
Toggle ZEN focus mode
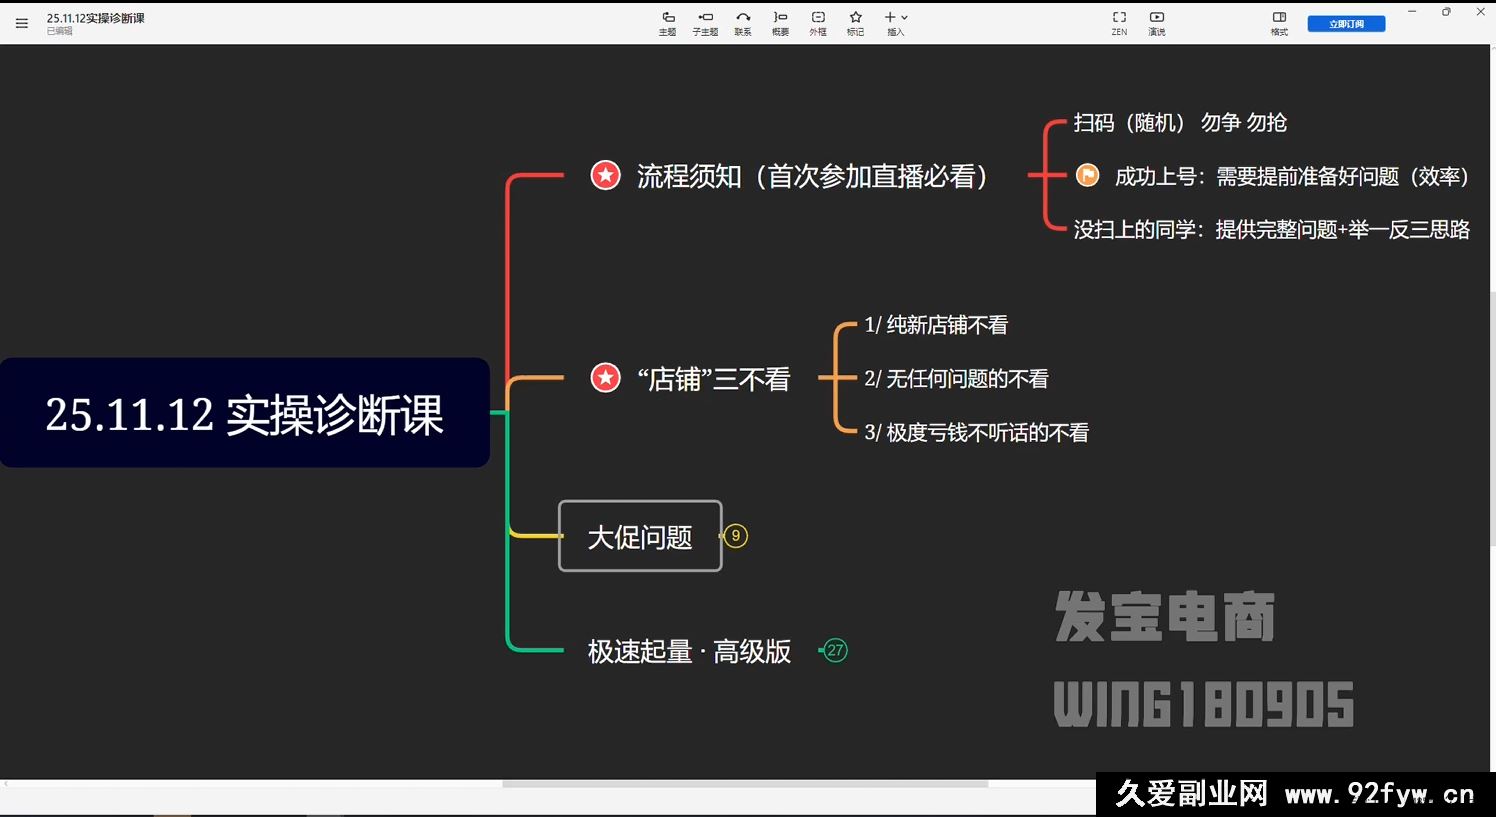point(1118,22)
